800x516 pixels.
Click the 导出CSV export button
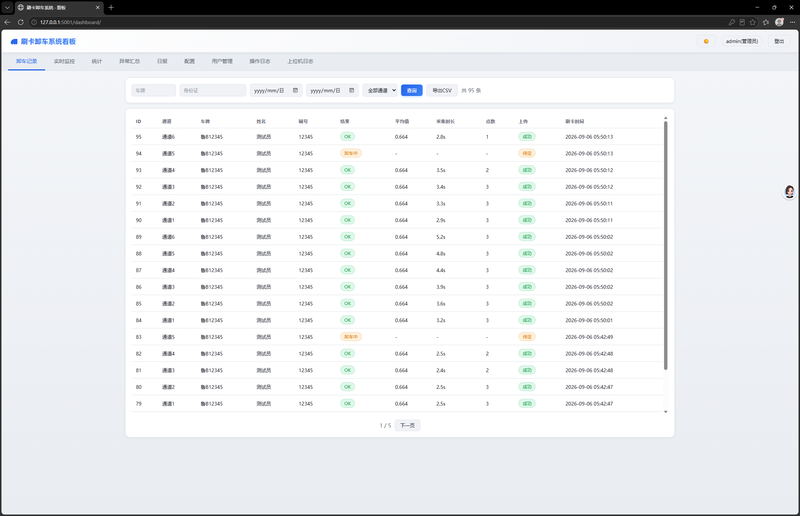[442, 90]
